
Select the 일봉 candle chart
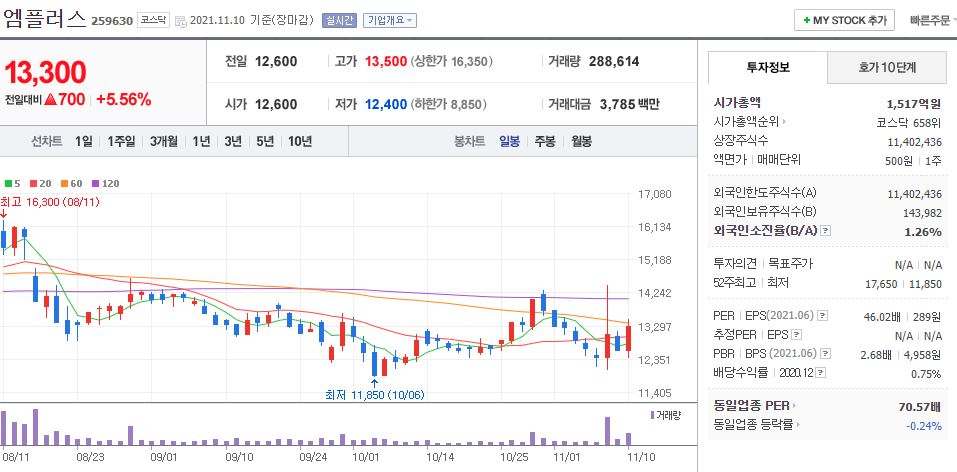[x=510, y=142]
